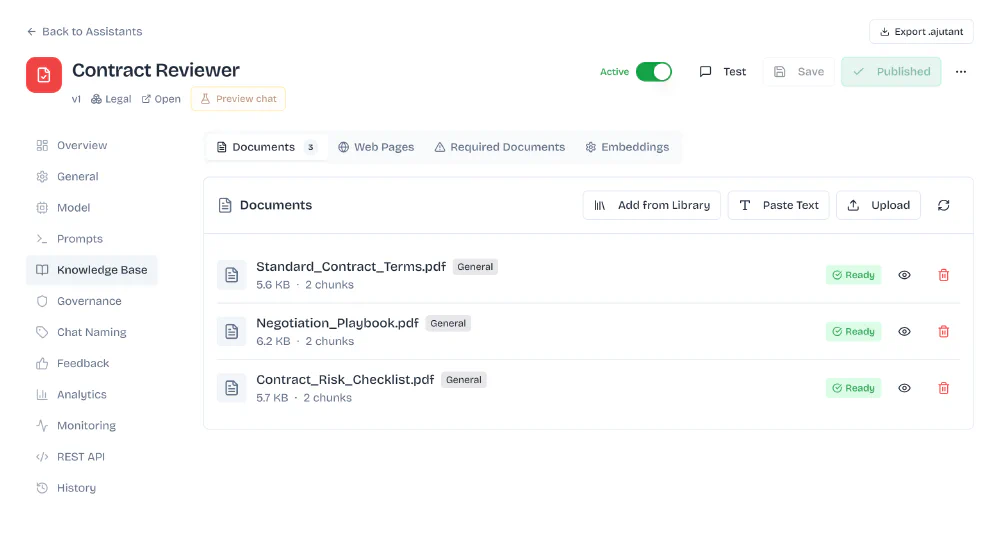Switch to the Documents tab
Screen dimensions: 1000x549
point(267,147)
